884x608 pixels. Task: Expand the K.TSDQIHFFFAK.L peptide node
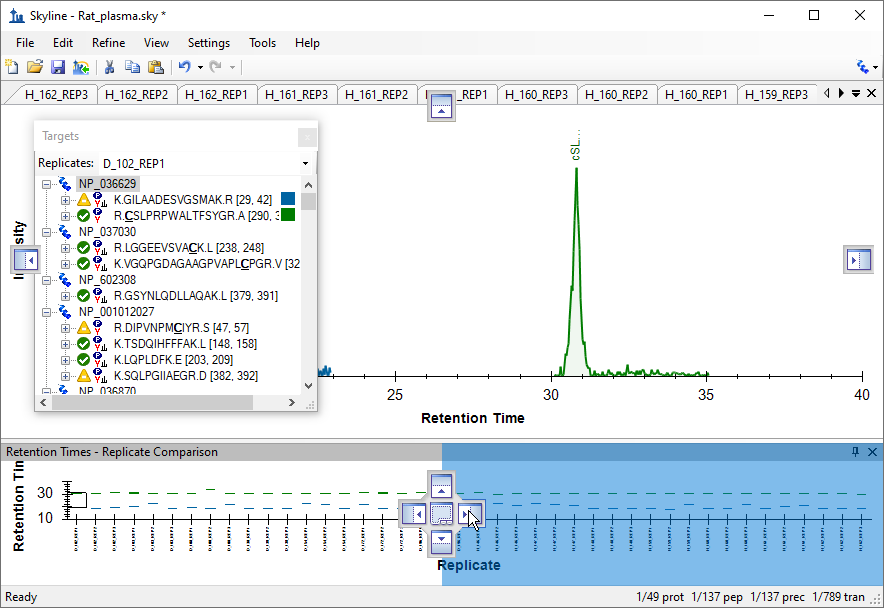coord(65,344)
